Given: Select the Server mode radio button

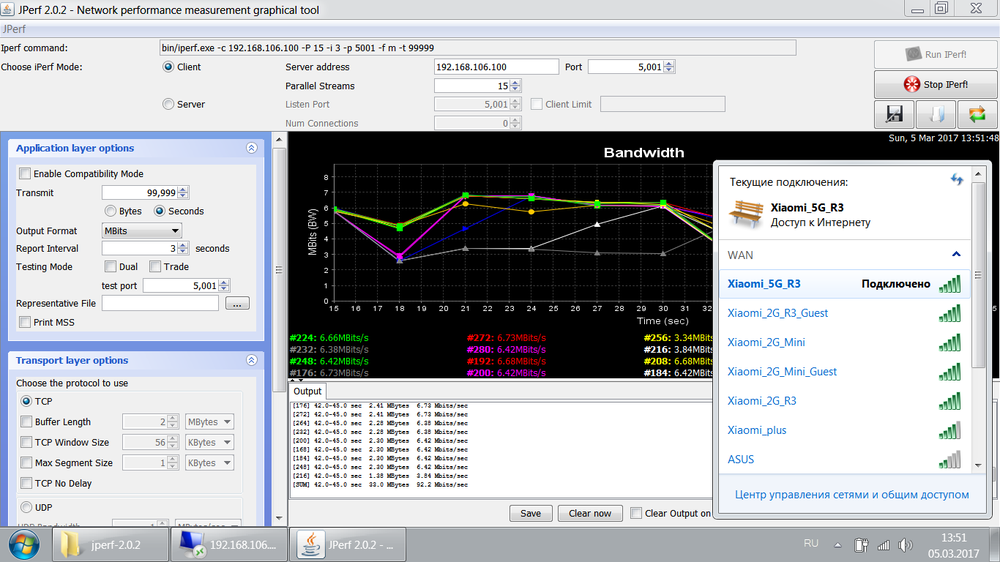Looking at the screenshot, I should [168, 104].
